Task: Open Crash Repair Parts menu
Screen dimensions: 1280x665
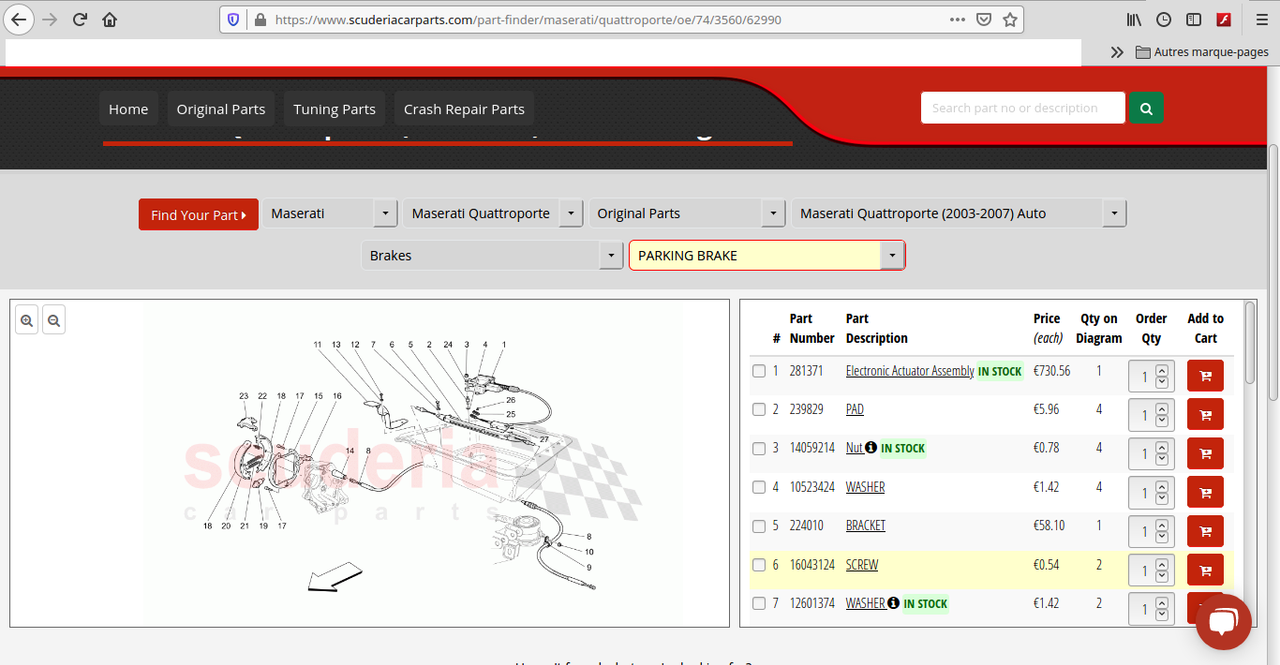Action: 464,109
